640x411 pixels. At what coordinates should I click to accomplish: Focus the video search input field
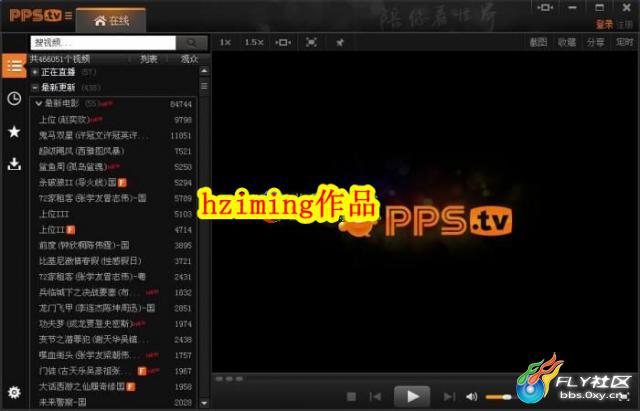pos(103,42)
